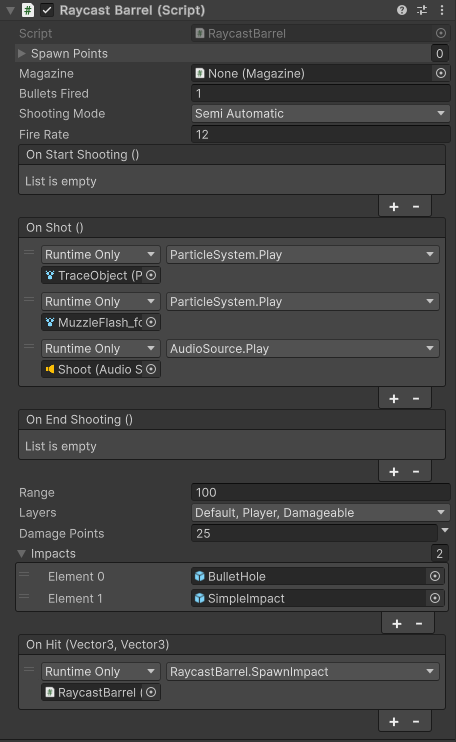Image resolution: width=456 pixels, height=742 pixels.
Task: Open component preset settings icon
Action: (422, 10)
